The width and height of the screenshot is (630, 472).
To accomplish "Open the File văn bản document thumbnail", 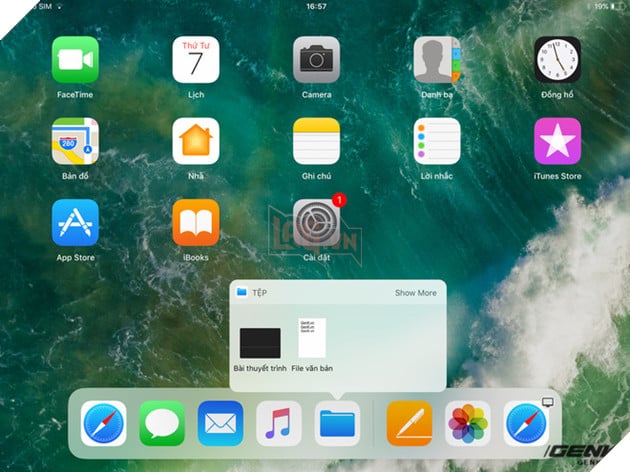I will pos(312,339).
